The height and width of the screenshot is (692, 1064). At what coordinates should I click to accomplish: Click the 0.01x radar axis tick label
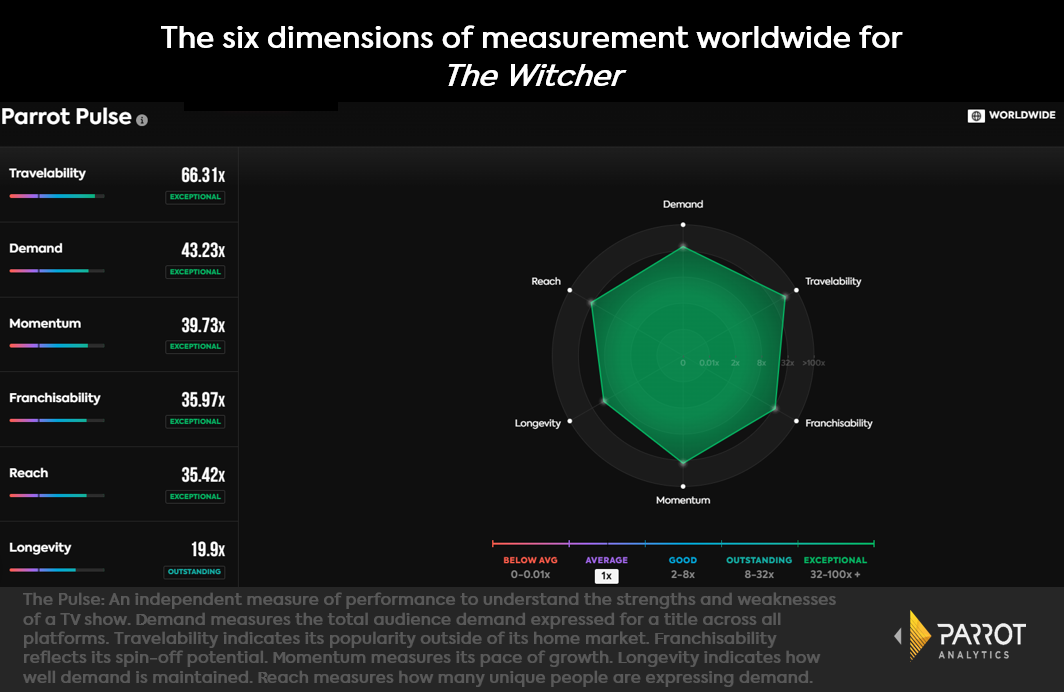click(709, 363)
